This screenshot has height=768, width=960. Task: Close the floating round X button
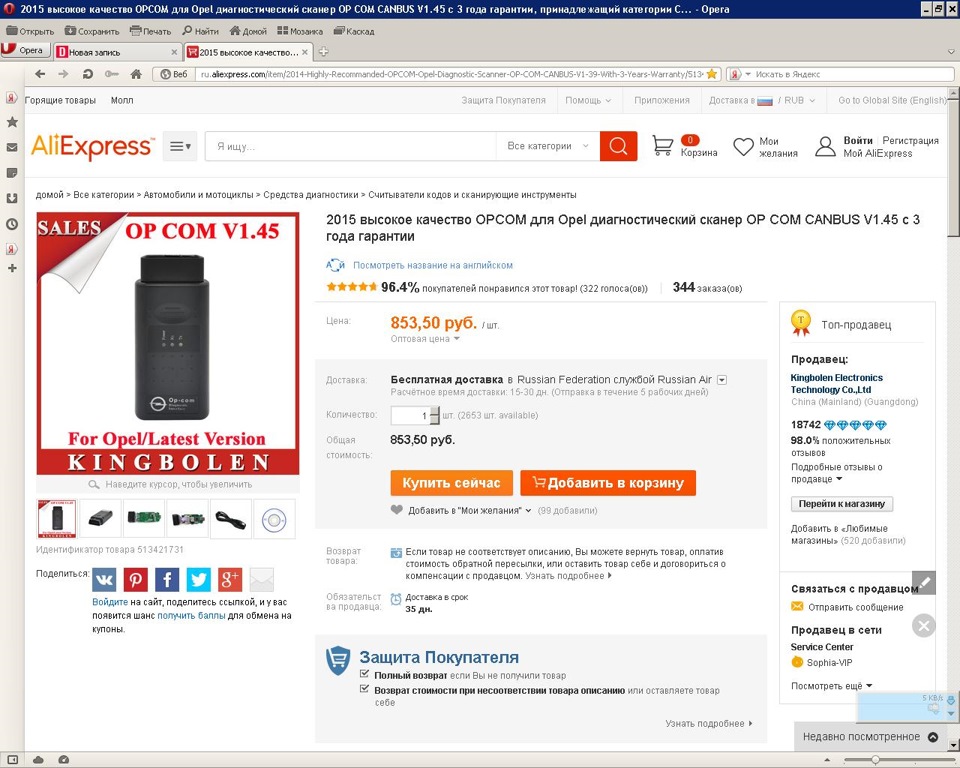[x=924, y=625]
